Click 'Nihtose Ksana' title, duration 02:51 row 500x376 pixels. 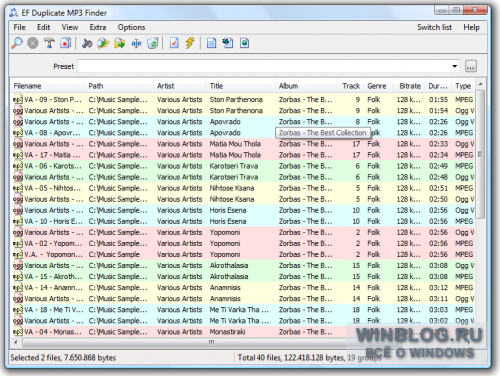(x=232, y=188)
